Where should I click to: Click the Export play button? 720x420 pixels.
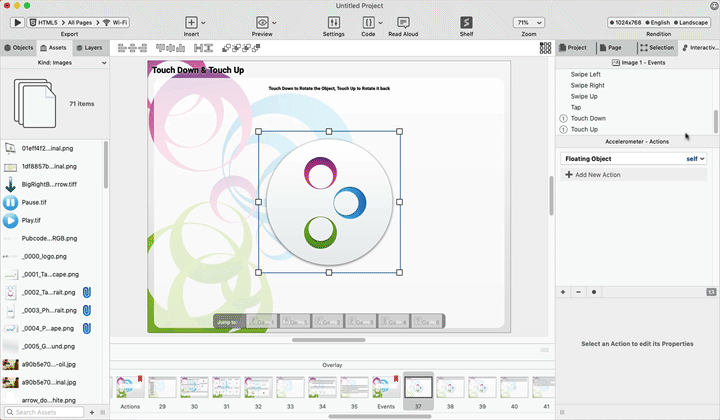pos(17,22)
